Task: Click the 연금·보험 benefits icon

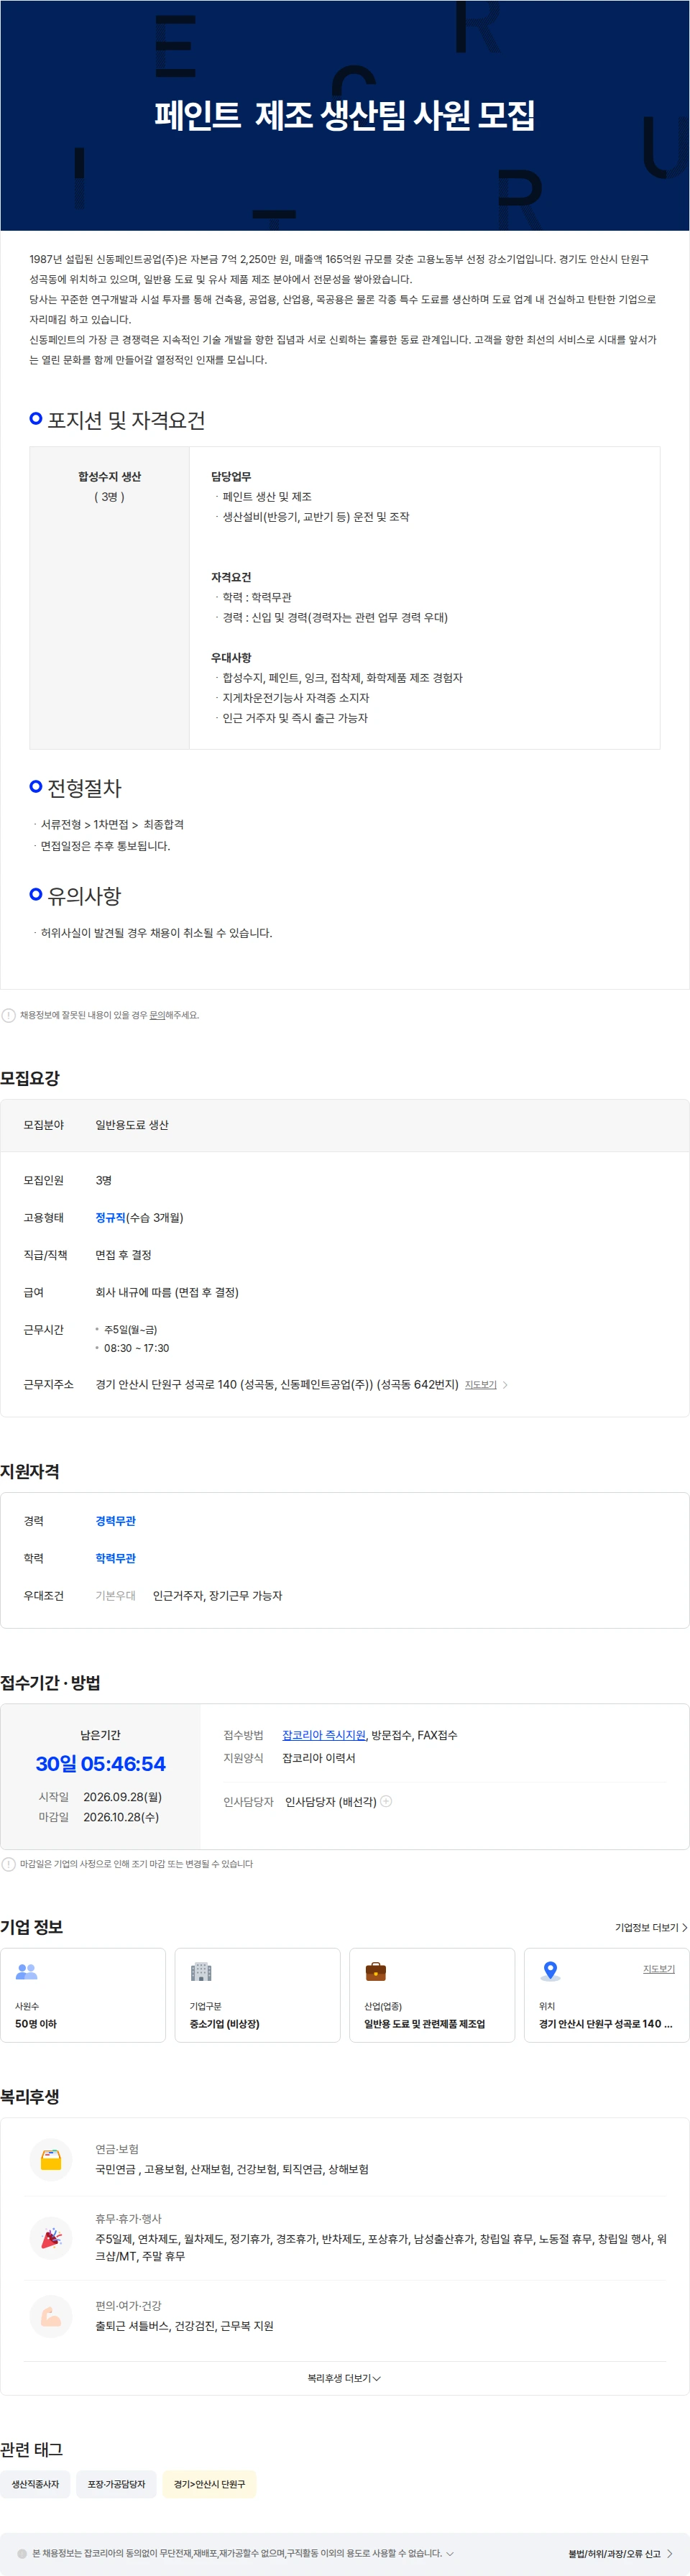Action: click(51, 2161)
